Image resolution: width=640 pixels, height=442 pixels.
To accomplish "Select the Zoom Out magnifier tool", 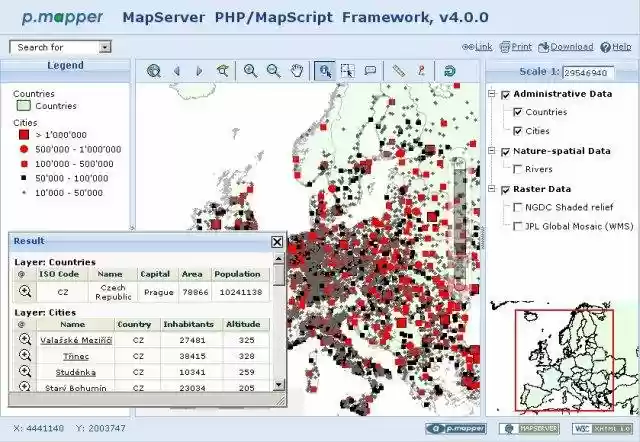I will pos(273,71).
